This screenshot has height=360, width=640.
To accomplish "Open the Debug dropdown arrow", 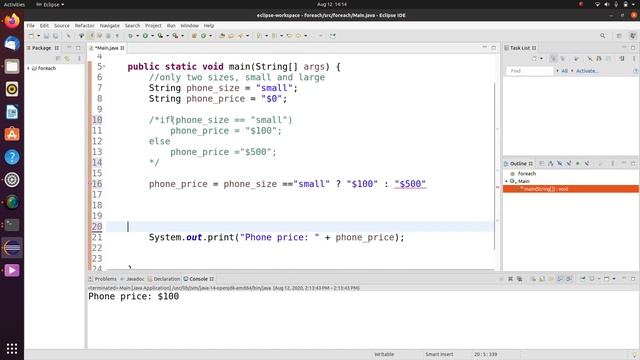I will click(x=137, y=36).
